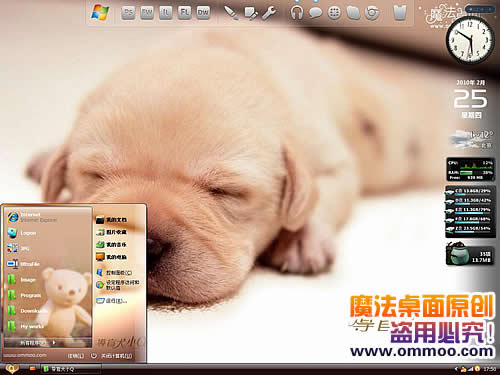This screenshot has width=500, height=375.
Task: Open Internet Explorer from the start menu
Action: [x=32, y=217]
